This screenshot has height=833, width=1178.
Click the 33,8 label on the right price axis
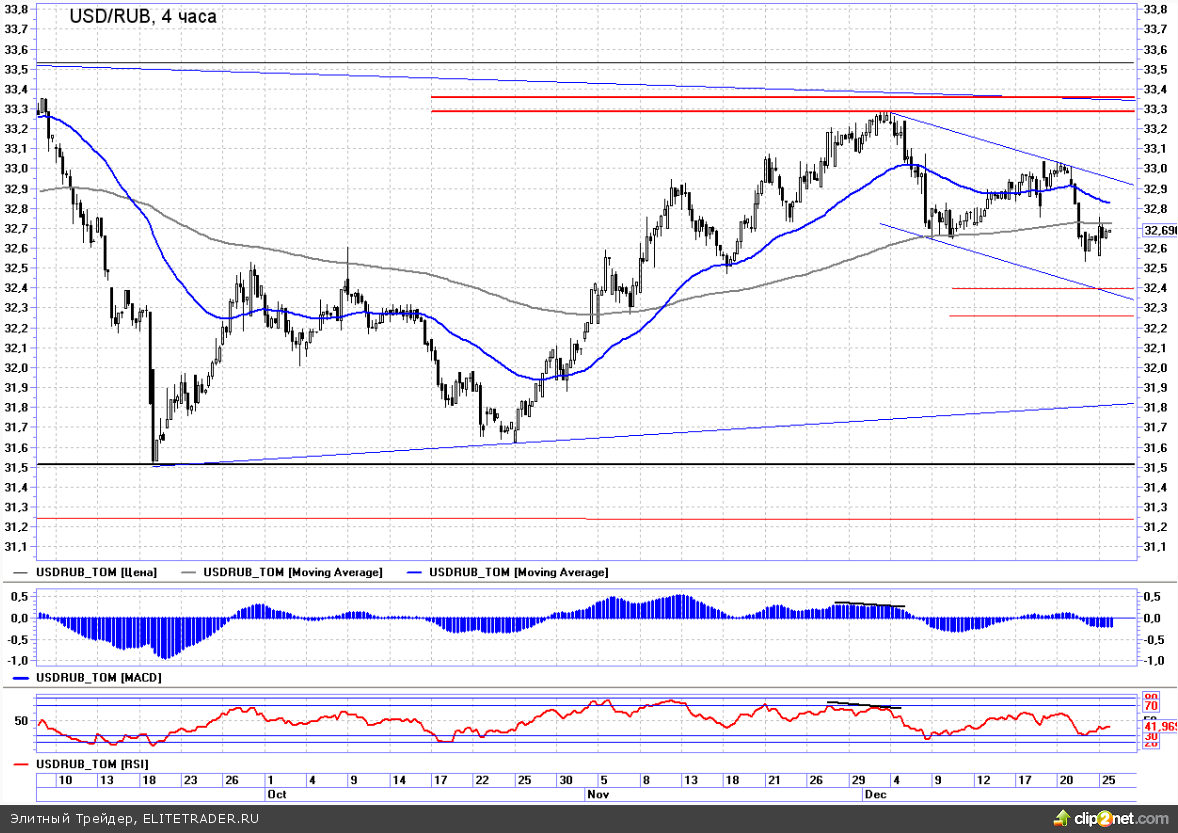[1155, 9]
